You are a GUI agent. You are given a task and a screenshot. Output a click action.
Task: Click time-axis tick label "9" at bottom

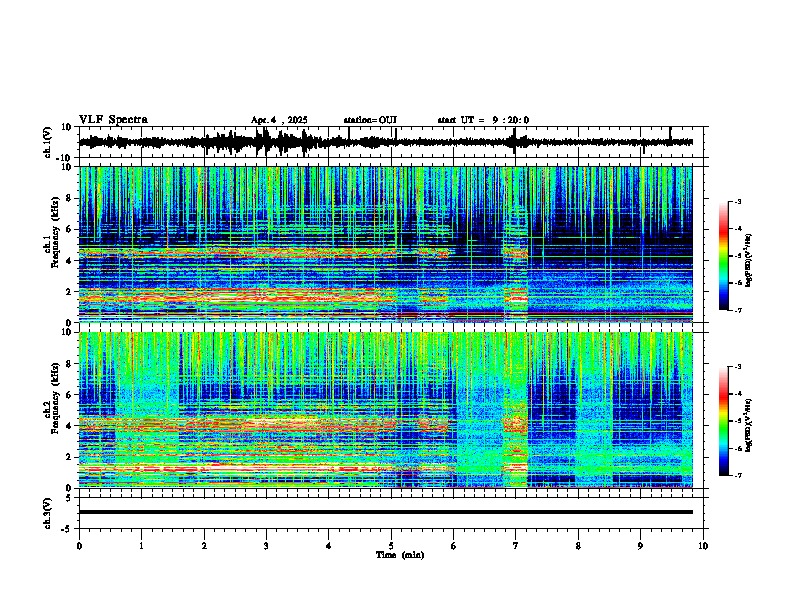click(x=640, y=546)
